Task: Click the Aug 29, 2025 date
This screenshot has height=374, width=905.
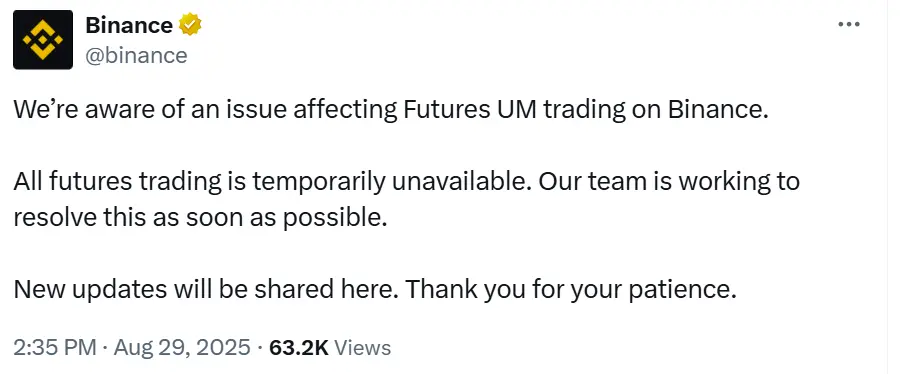Action: (182, 347)
